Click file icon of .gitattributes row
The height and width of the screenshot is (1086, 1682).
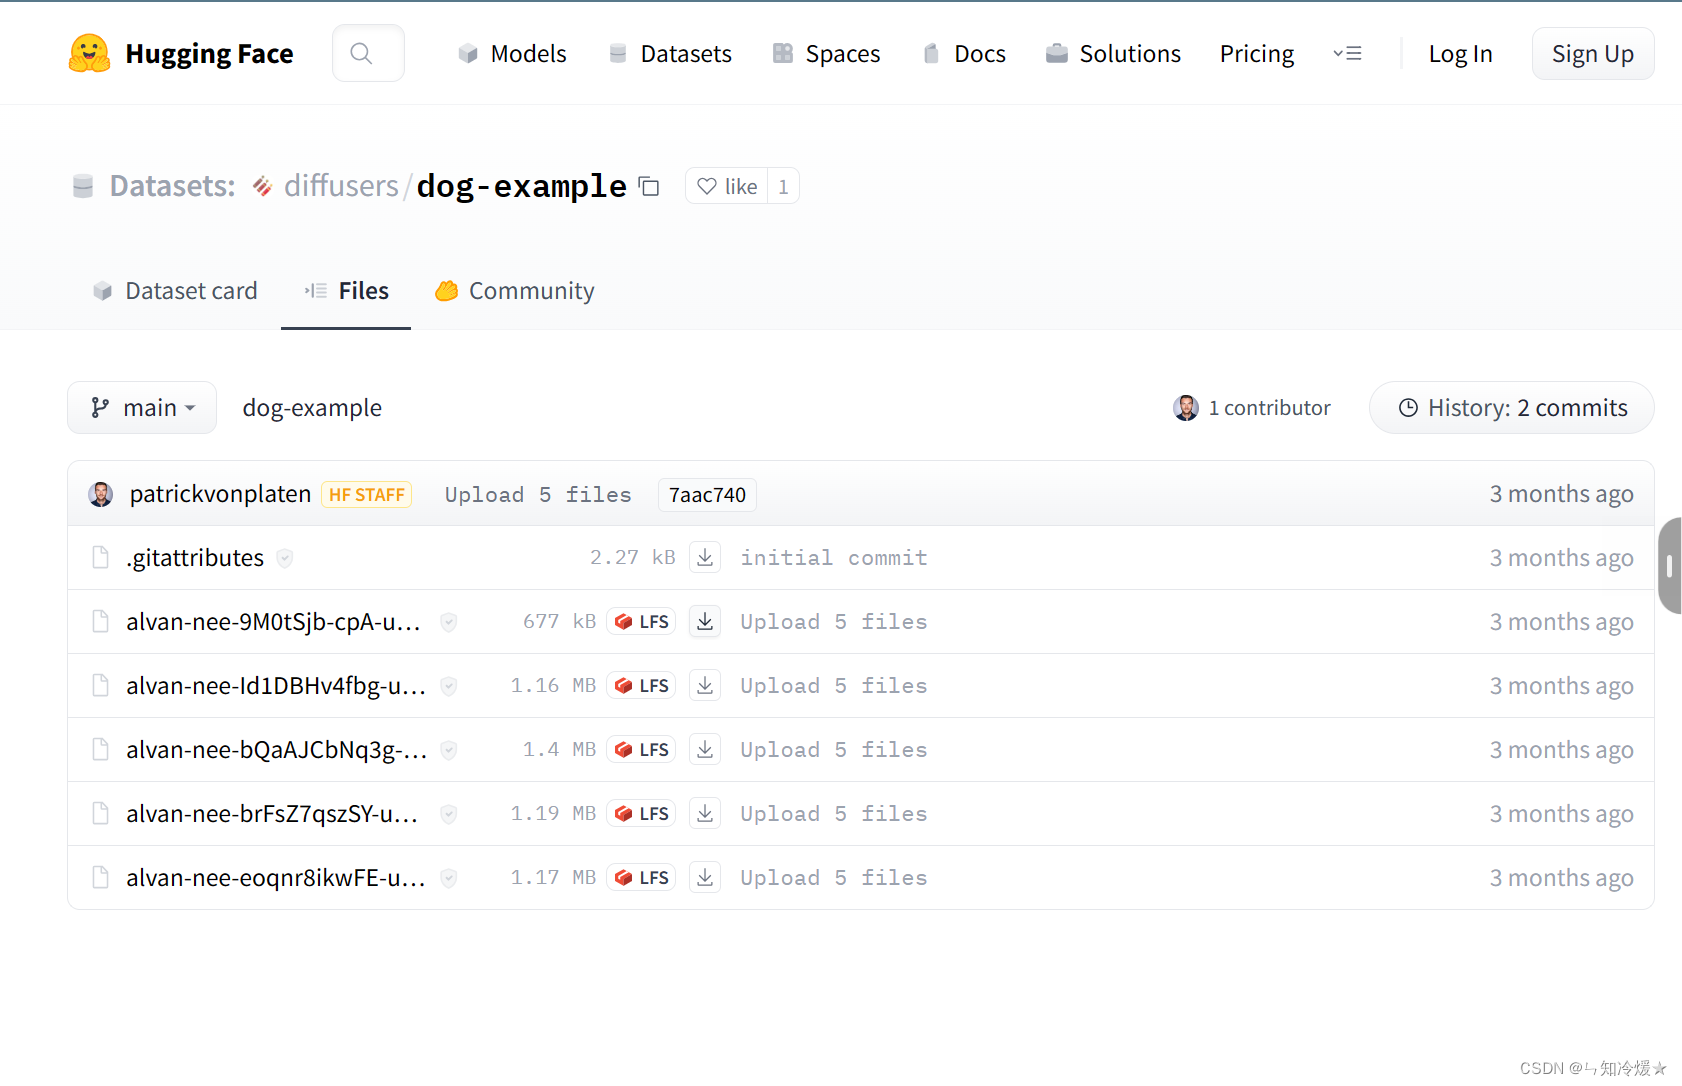pos(100,557)
